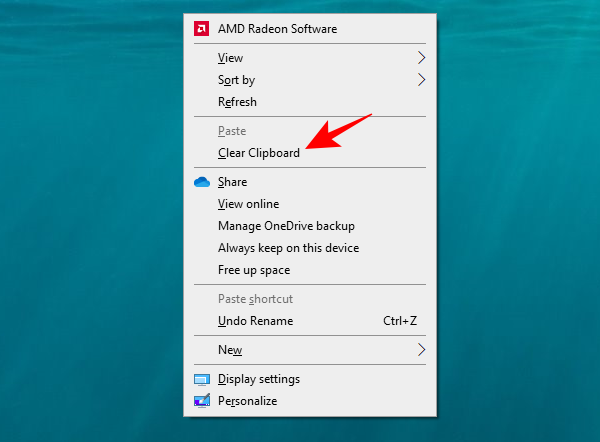Viewport: 600px width, 442px height.
Task: Click the OneDrive cloud icon
Action: pos(202,182)
